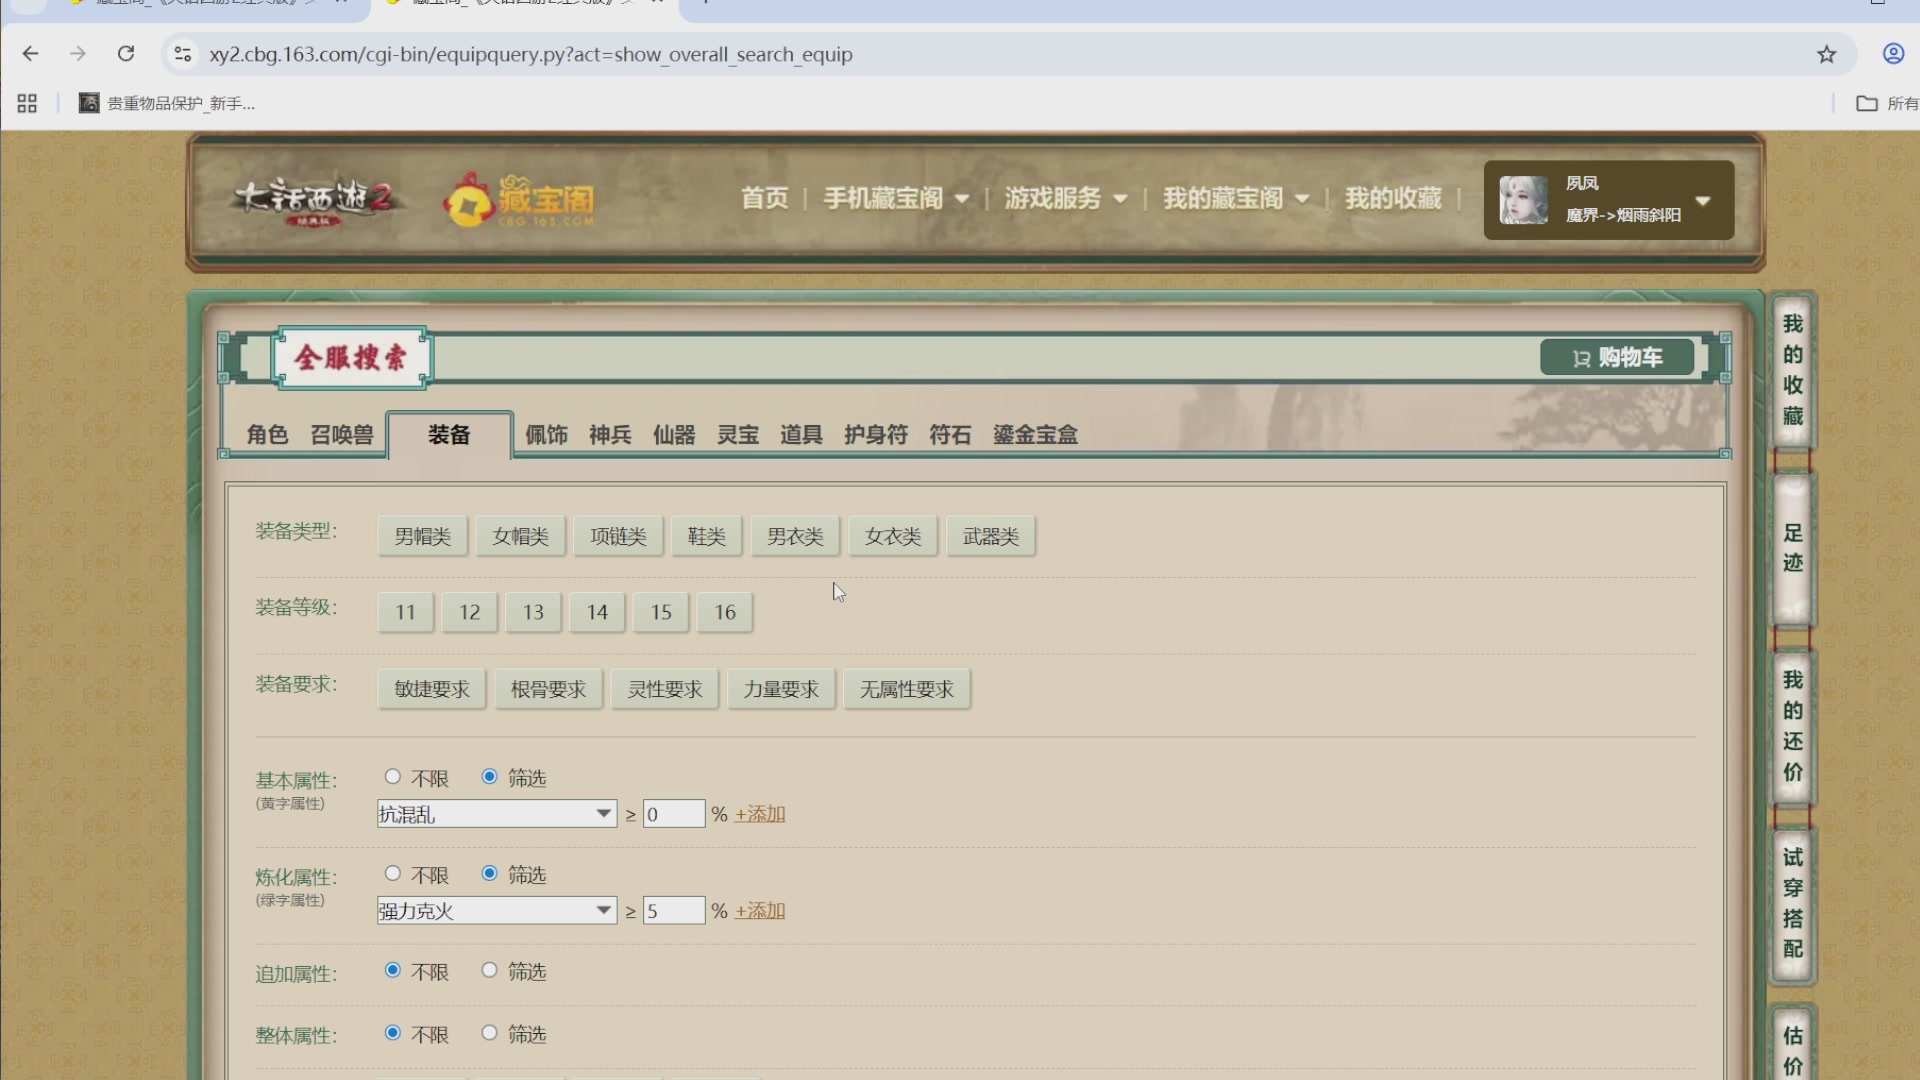
Task: Click the 武器类 equipment type button
Action: click(989, 536)
